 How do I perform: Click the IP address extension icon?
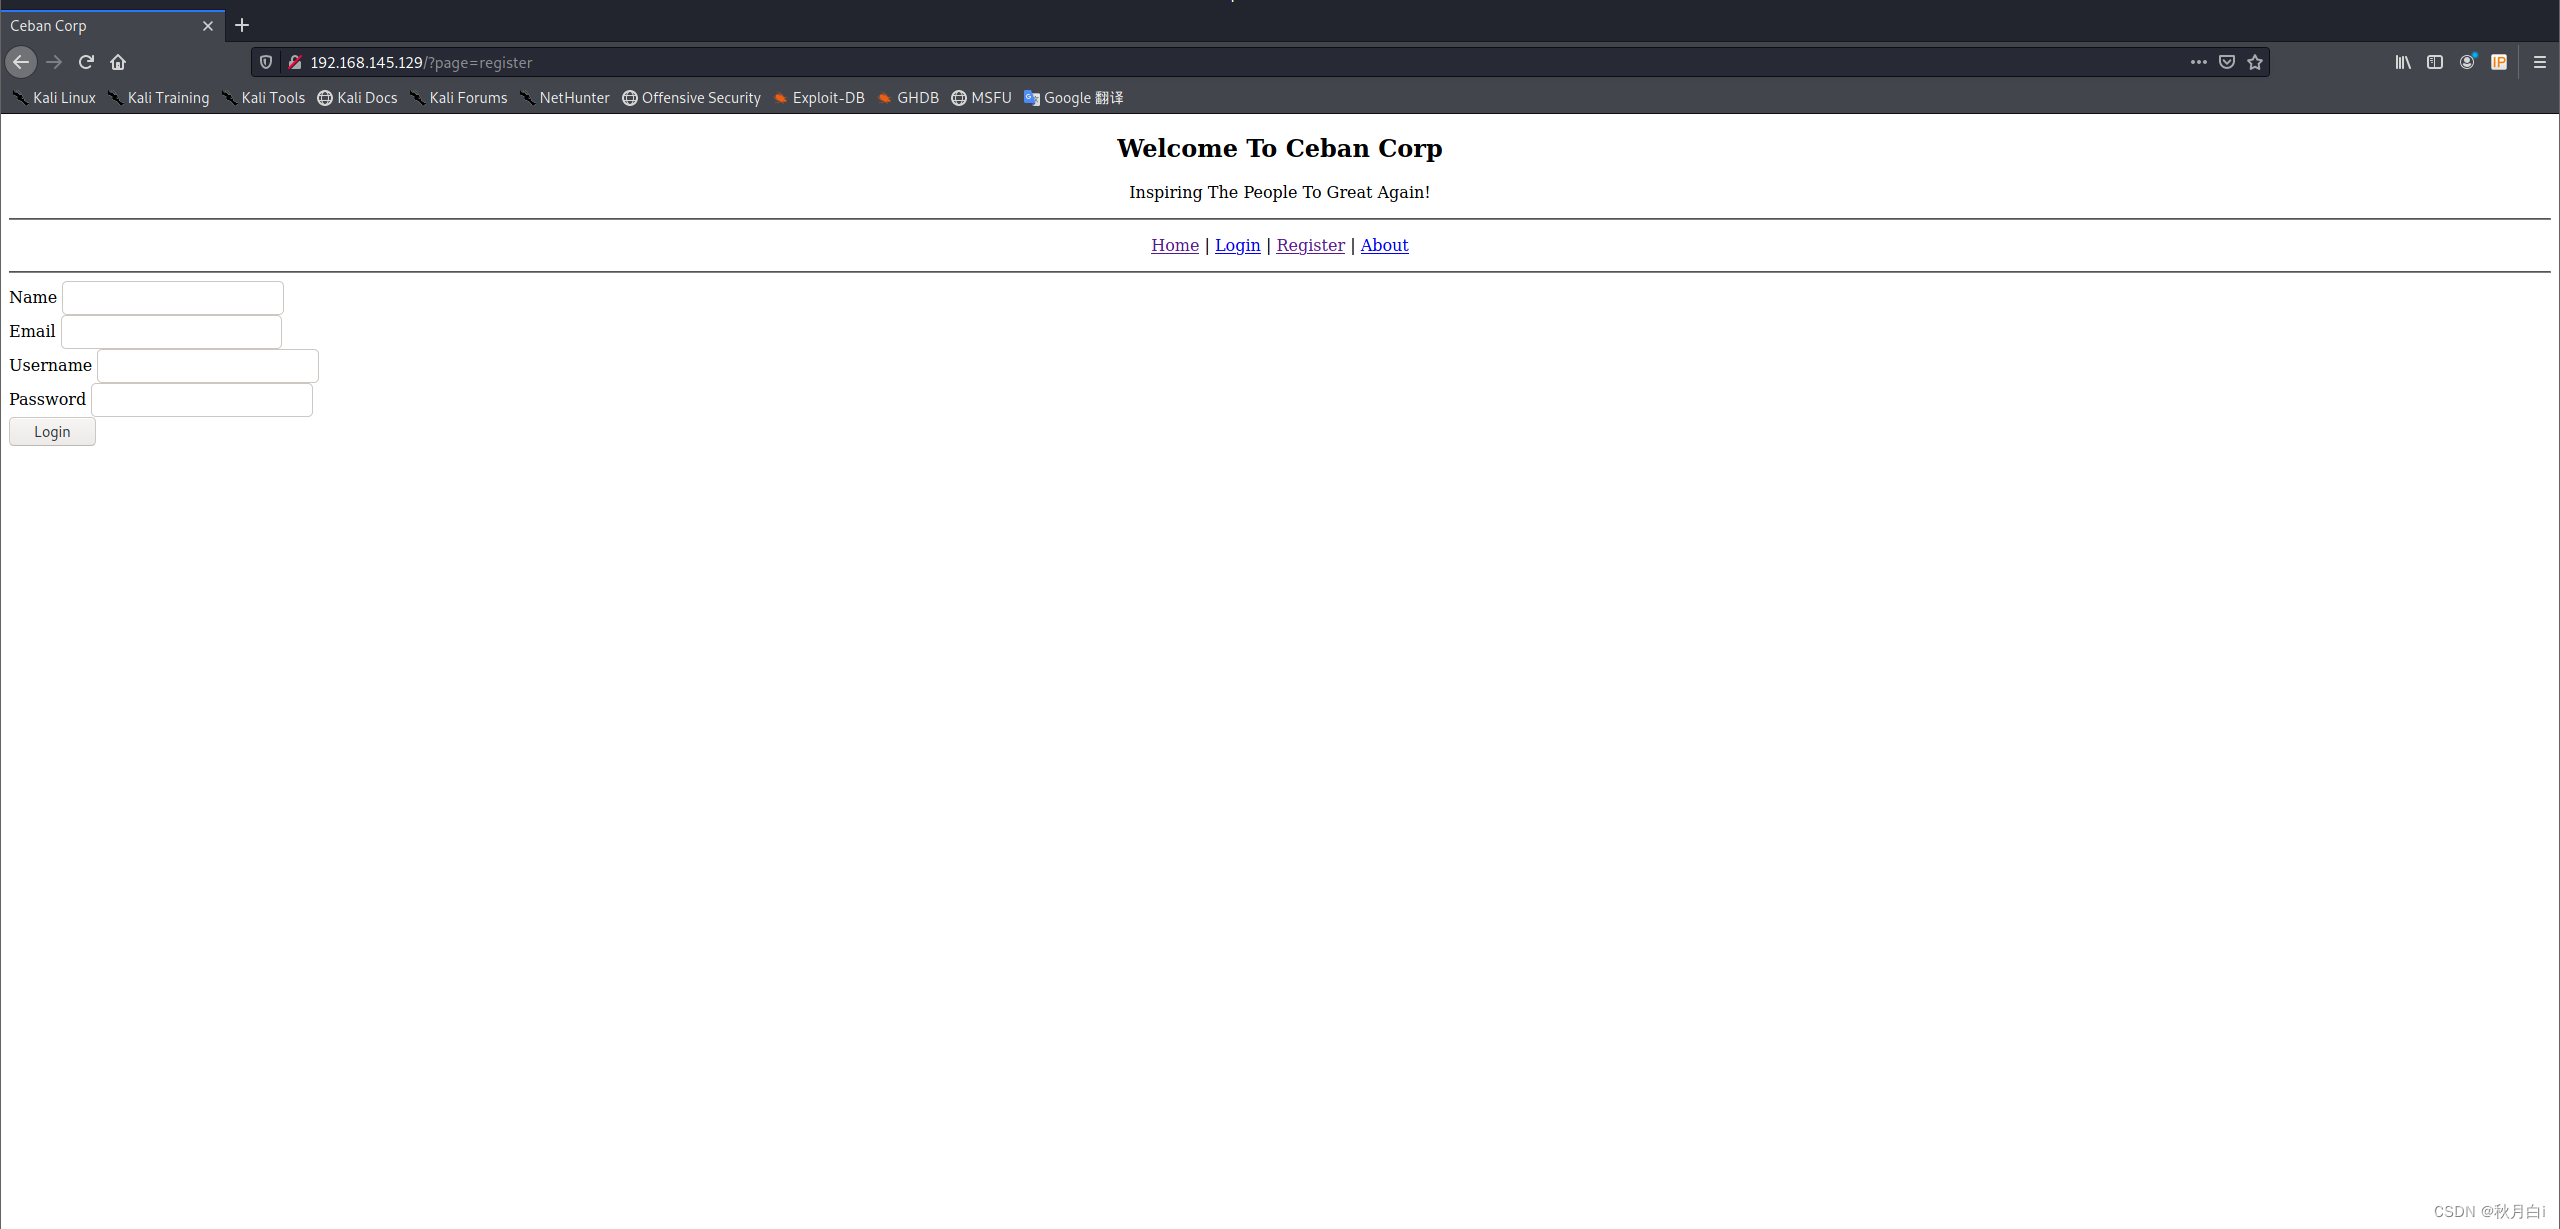[2500, 62]
